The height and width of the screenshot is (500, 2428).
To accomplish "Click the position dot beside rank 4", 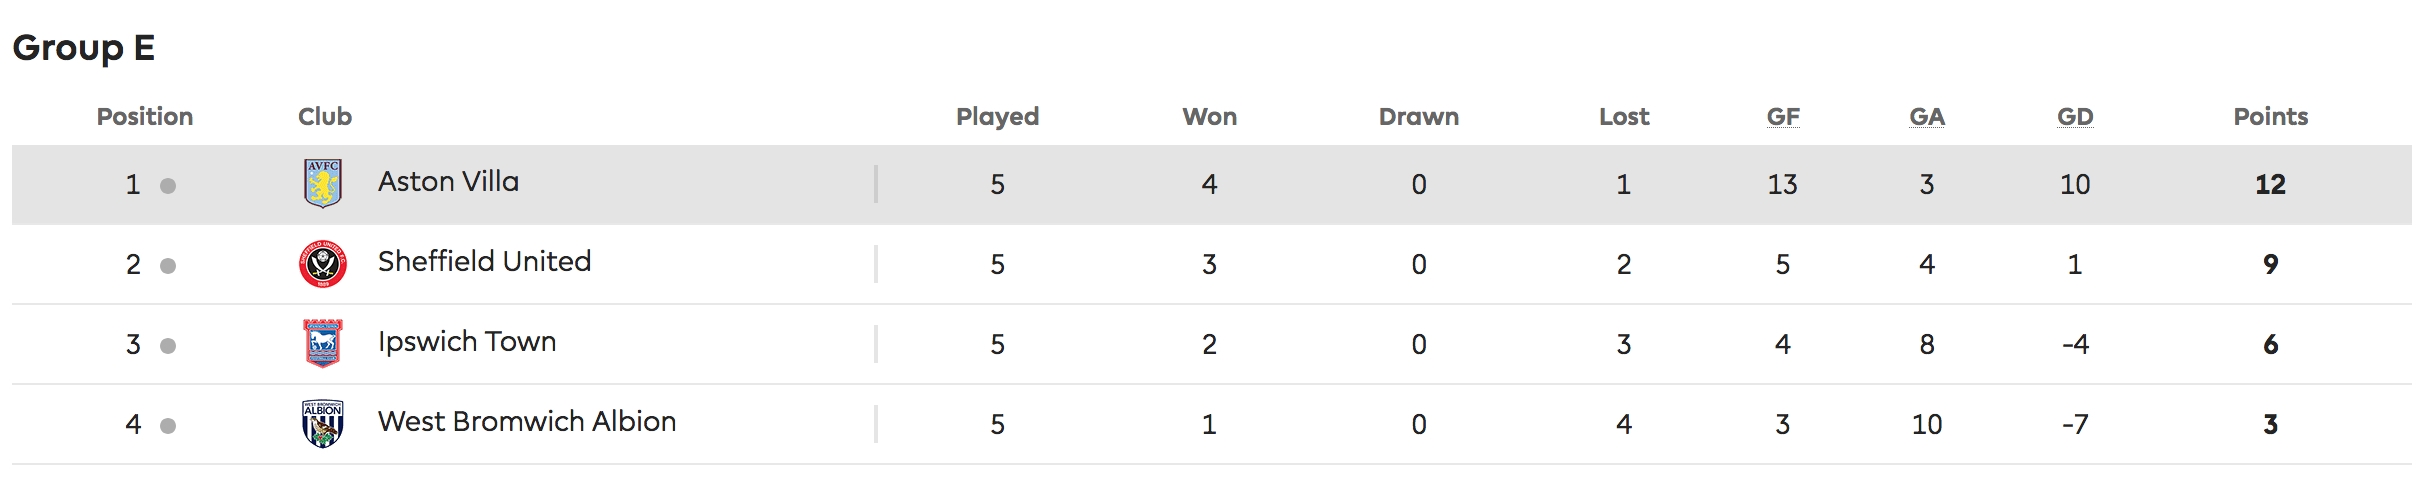I will tap(168, 426).
